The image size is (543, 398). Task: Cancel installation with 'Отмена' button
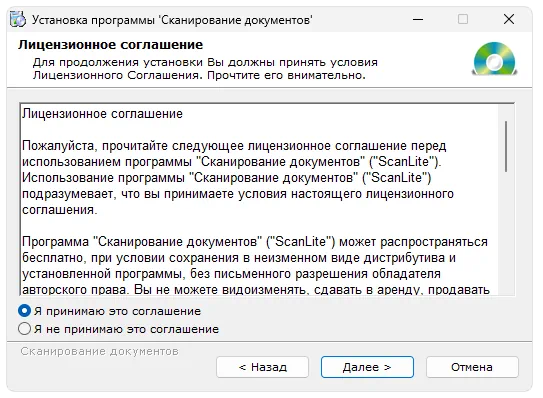click(x=472, y=367)
